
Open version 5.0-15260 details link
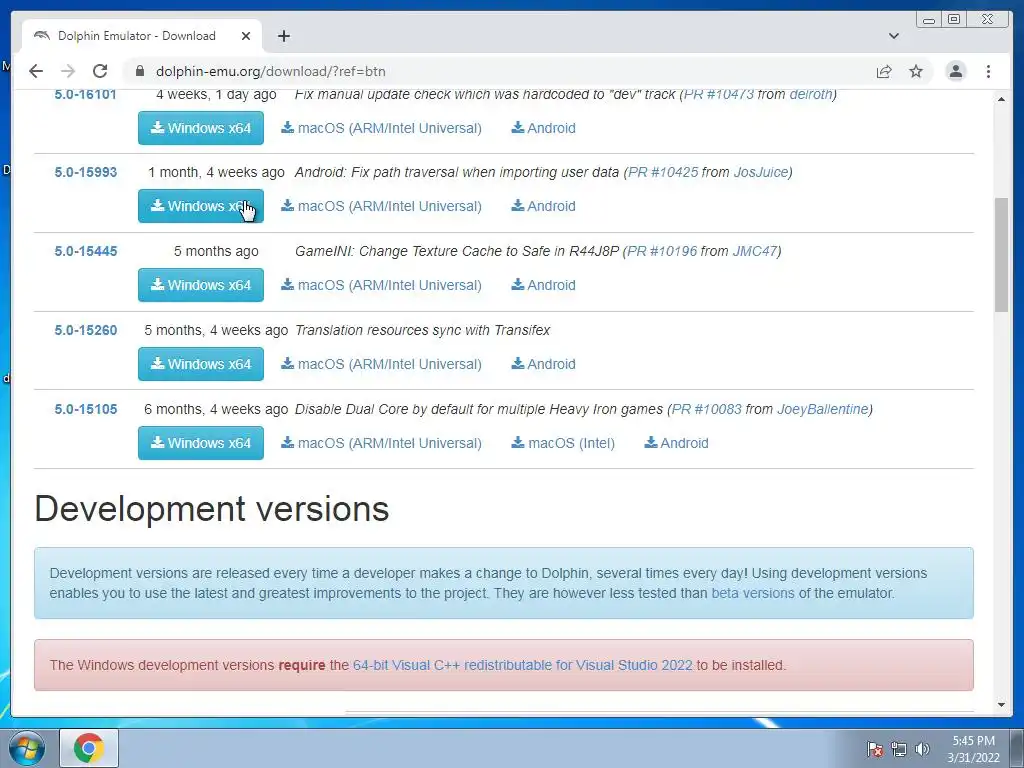pos(86,330)
